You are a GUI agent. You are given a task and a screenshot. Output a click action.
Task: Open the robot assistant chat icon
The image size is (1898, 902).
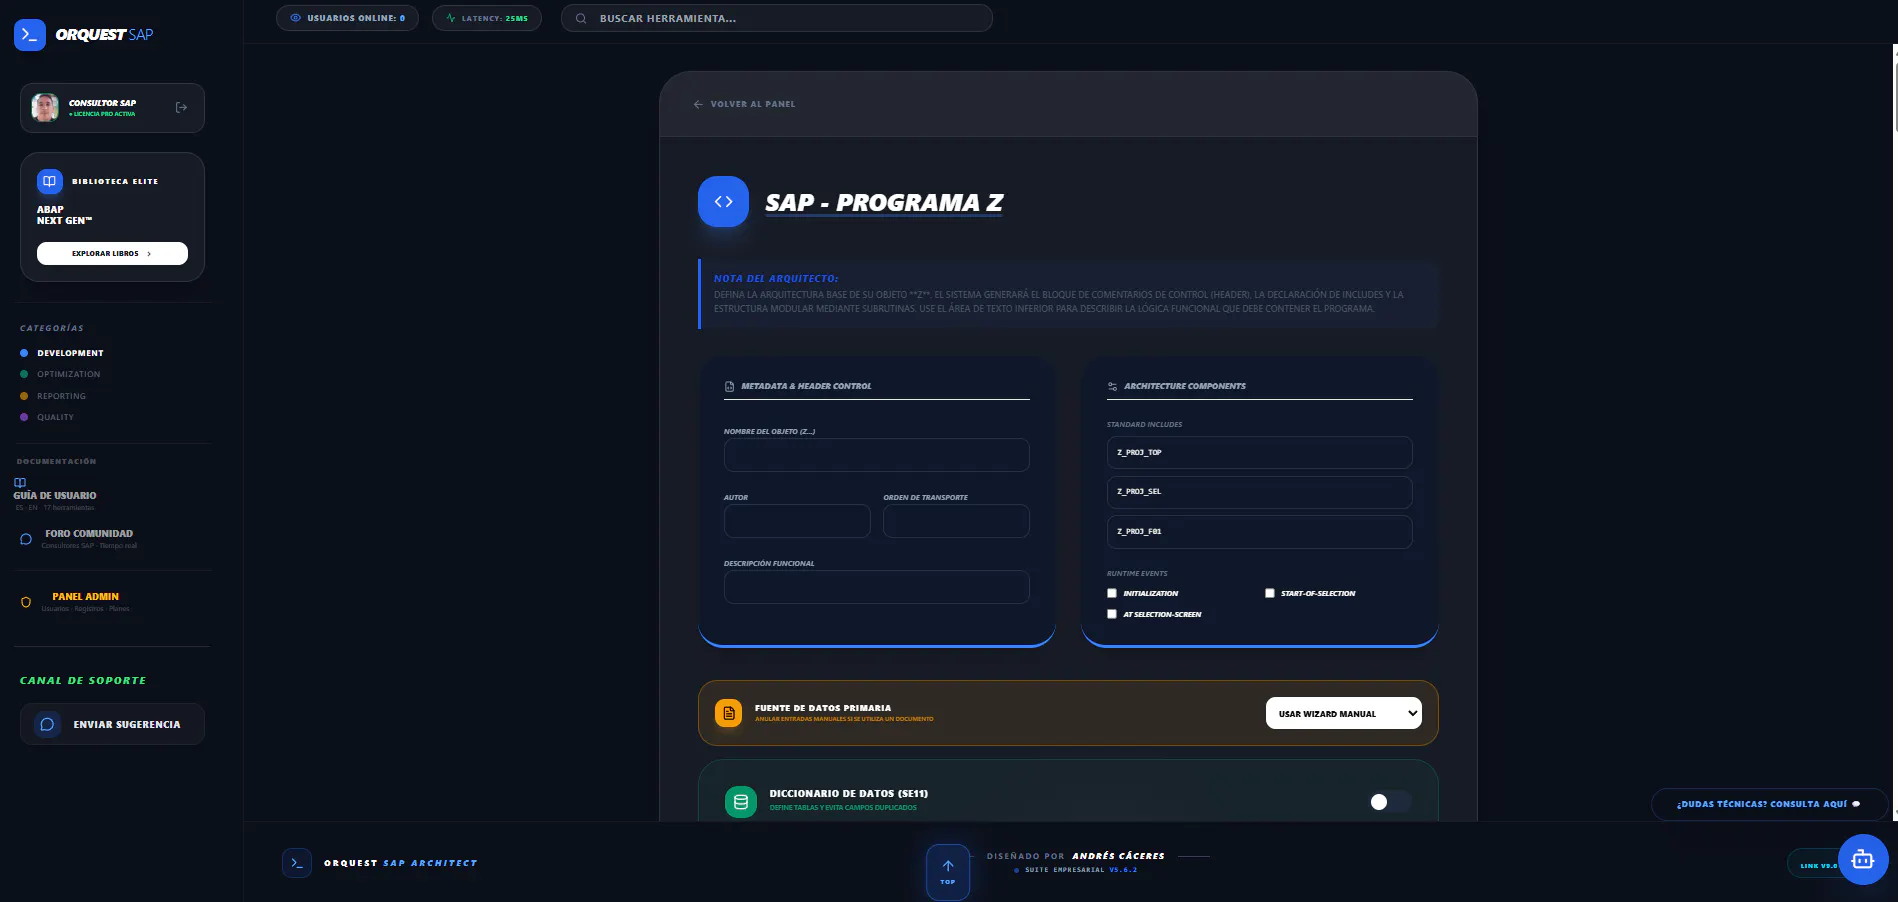(x=1862, y=860)
